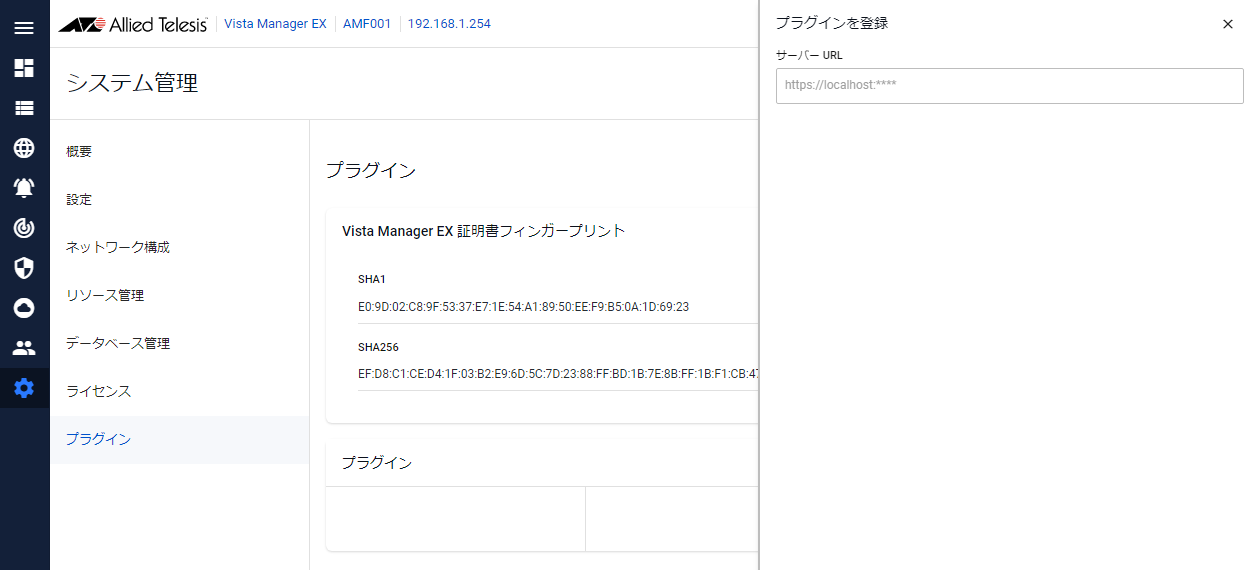Select ネットワーク構成 in the system menu
Screen dimensions: 1260x570
pos(180,248)
